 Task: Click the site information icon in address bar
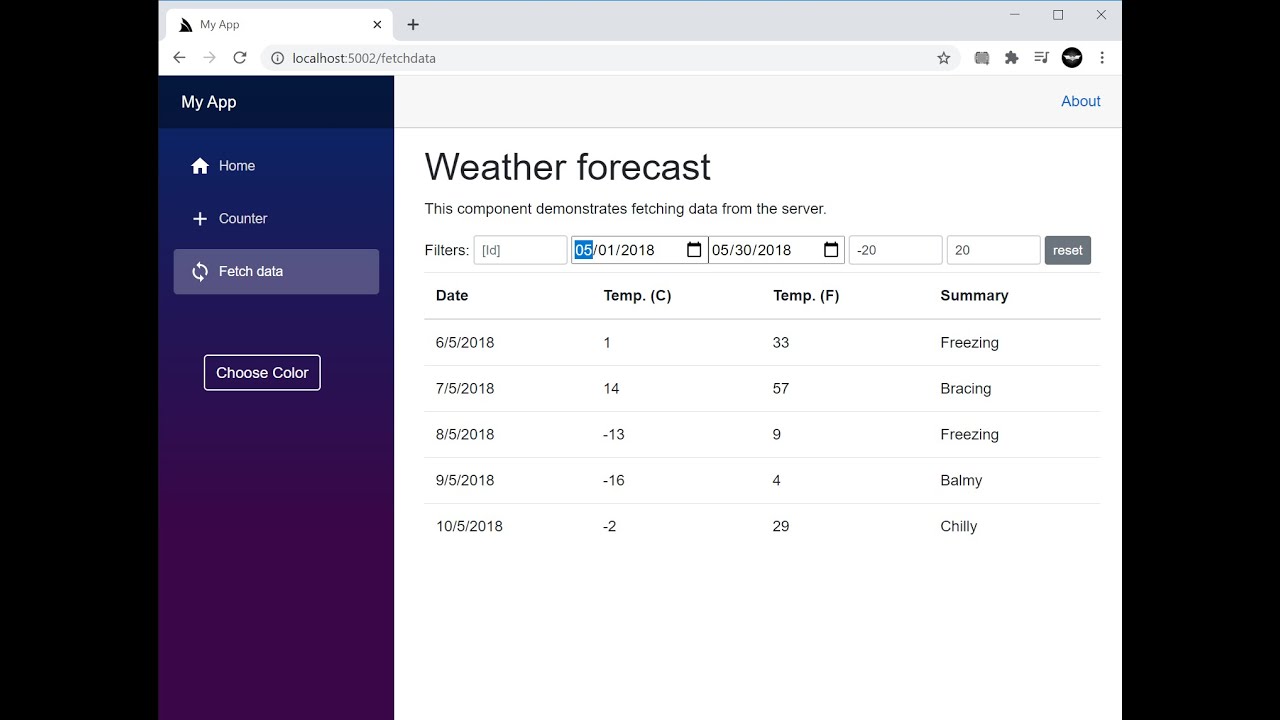[278, 58]
